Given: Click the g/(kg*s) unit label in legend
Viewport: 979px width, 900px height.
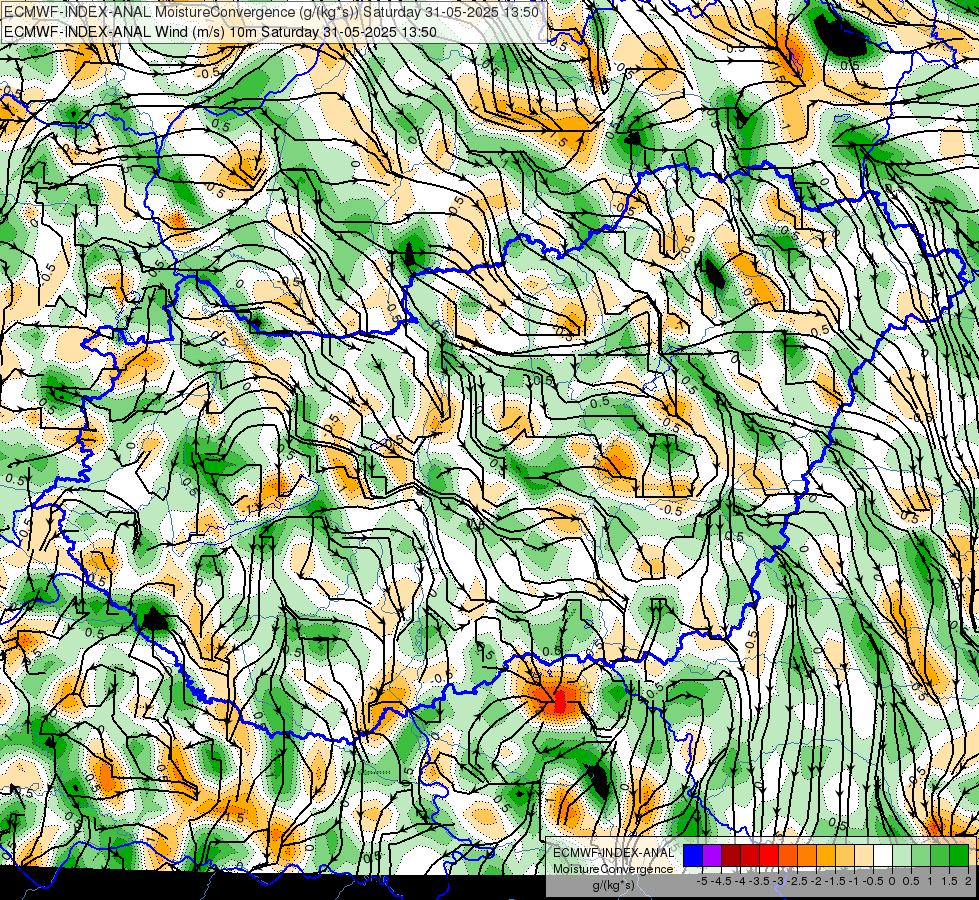Looking at the screenshot, I should coord(613,885).
